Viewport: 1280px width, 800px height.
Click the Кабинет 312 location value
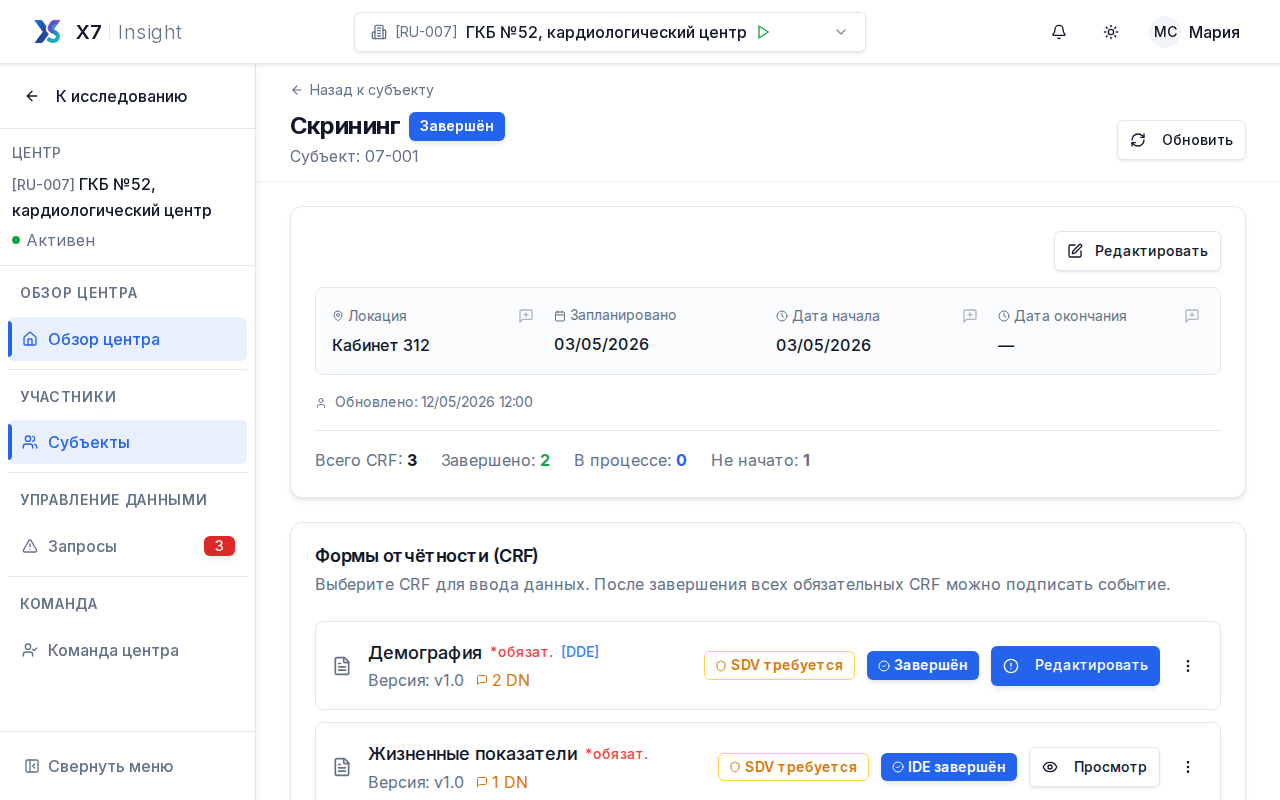pyautogui.click(x=381, y=345)
